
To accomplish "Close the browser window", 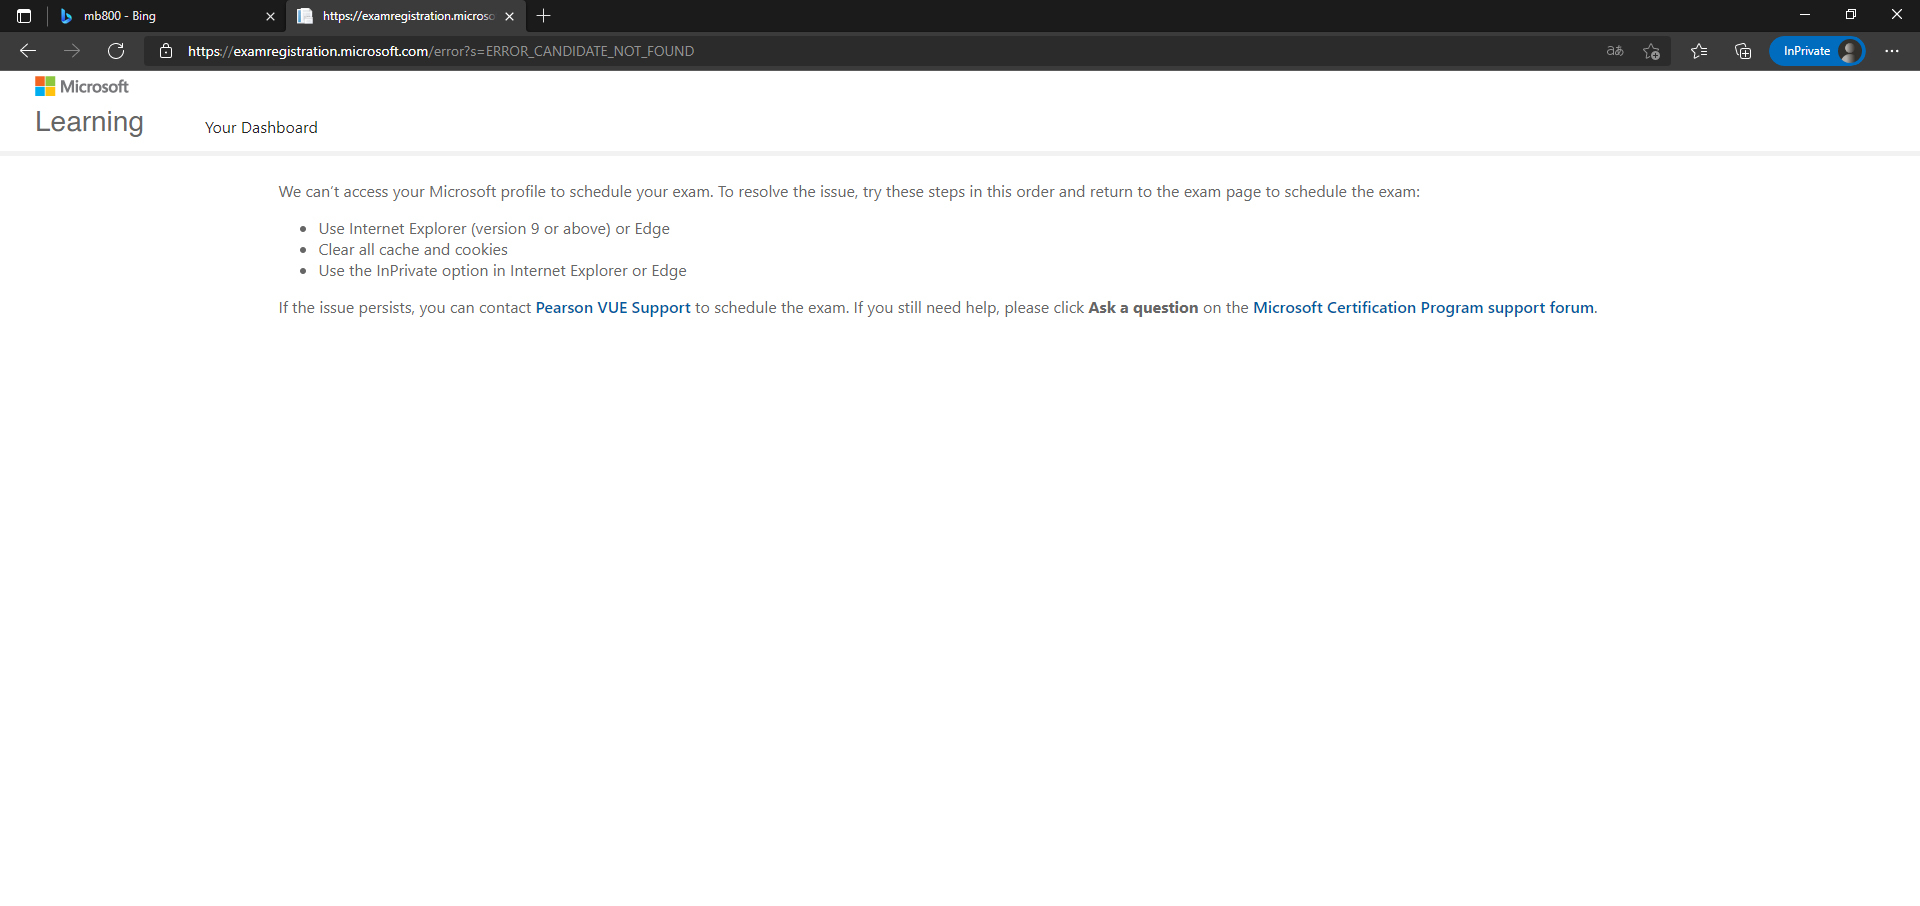I will tap(1897, 15).
